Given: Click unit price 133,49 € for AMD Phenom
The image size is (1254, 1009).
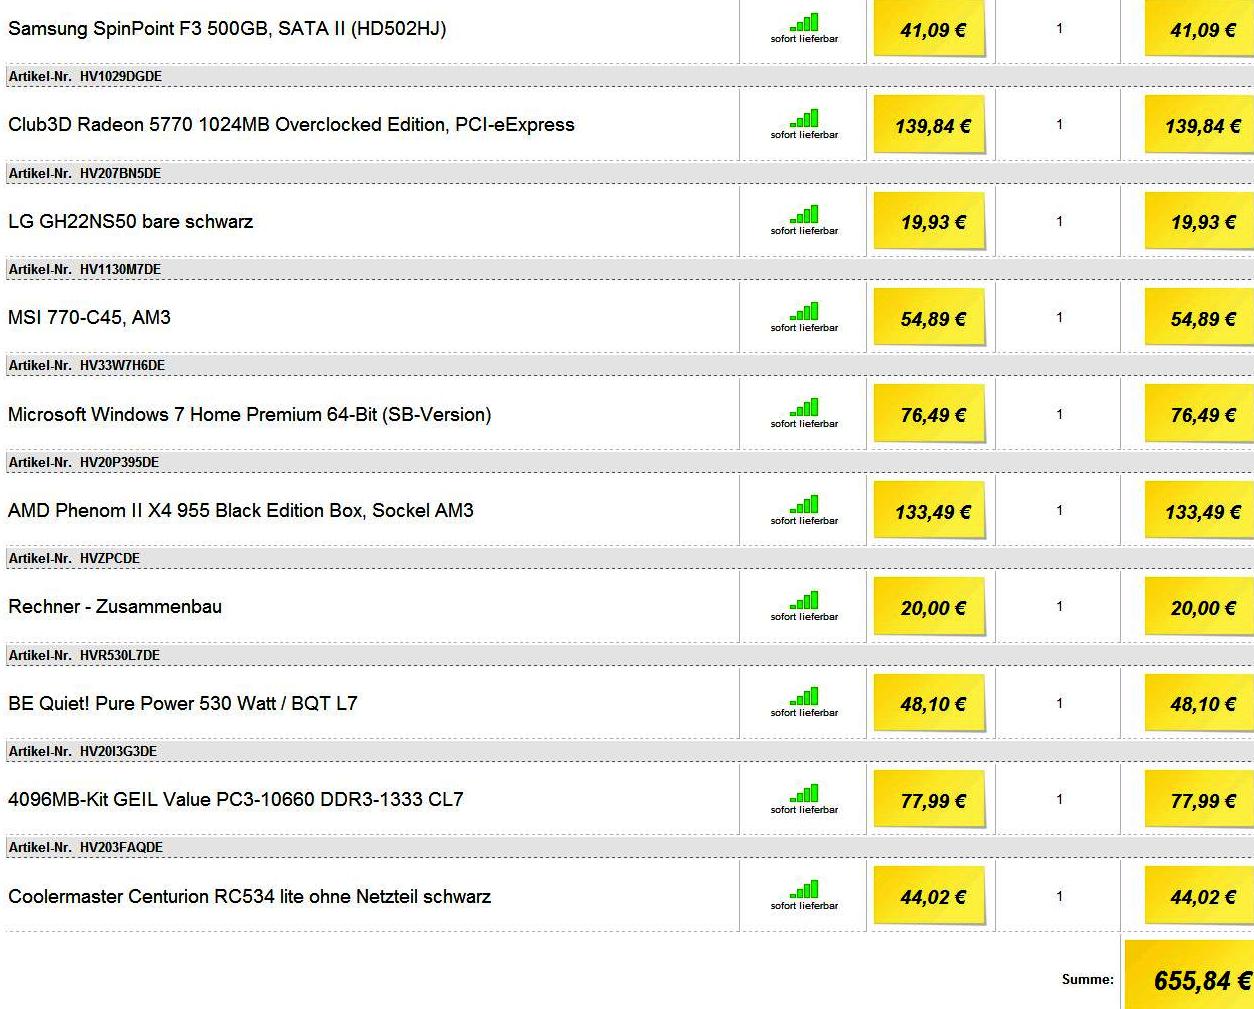Looking at the screenshot, I should point(930,511).
